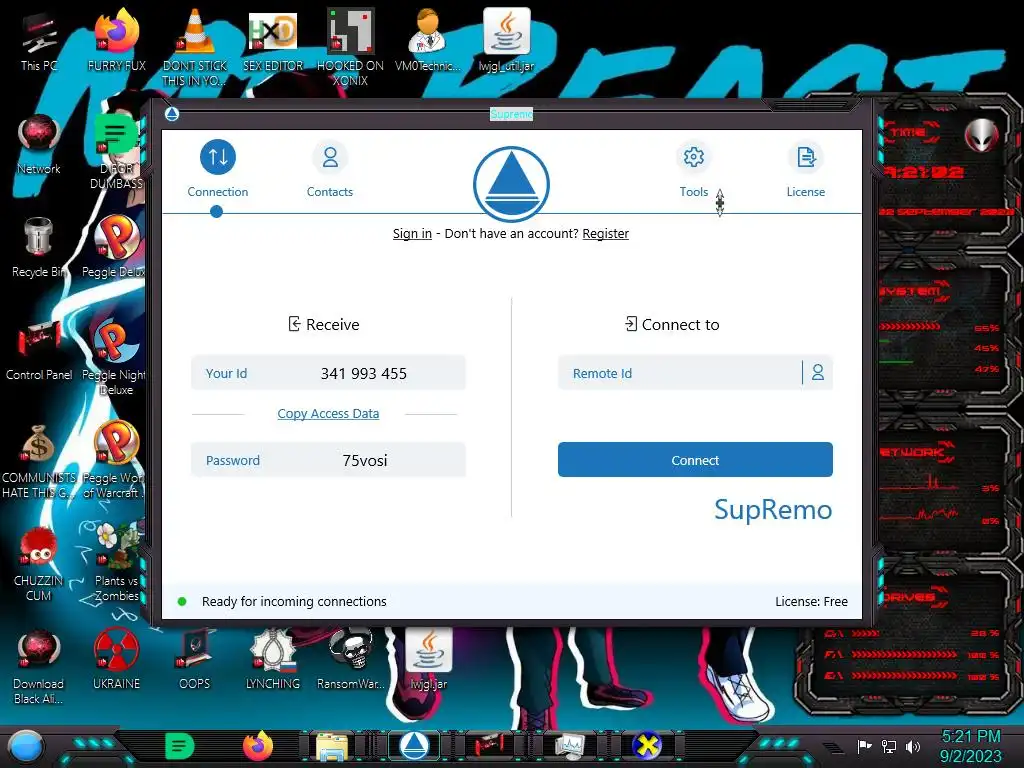This screenshot has width=1024, height=768.
Task: Click the password value 75vosi
Action: (364, 460)
